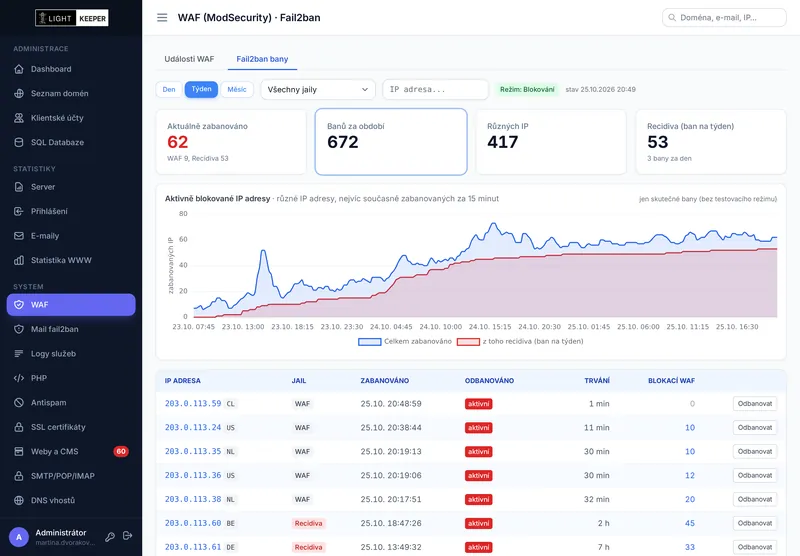Click the shield icon on WAF item

pos(19,305)
